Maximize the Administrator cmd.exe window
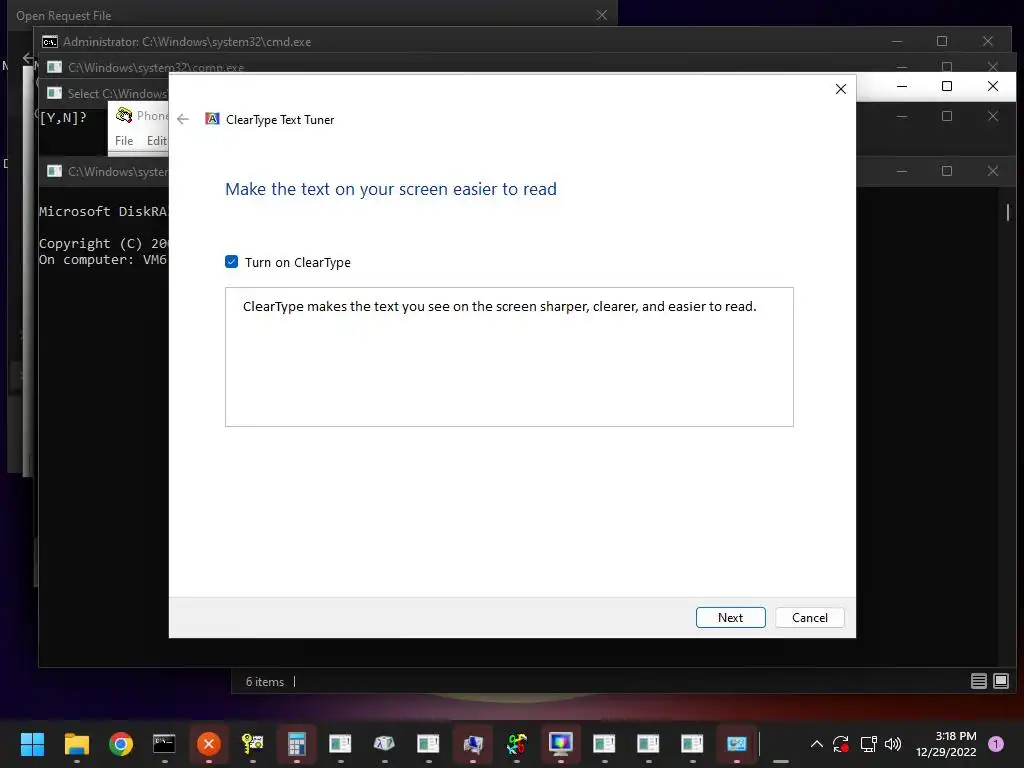This screenshot has height=768, width=1024. (942, 41)
